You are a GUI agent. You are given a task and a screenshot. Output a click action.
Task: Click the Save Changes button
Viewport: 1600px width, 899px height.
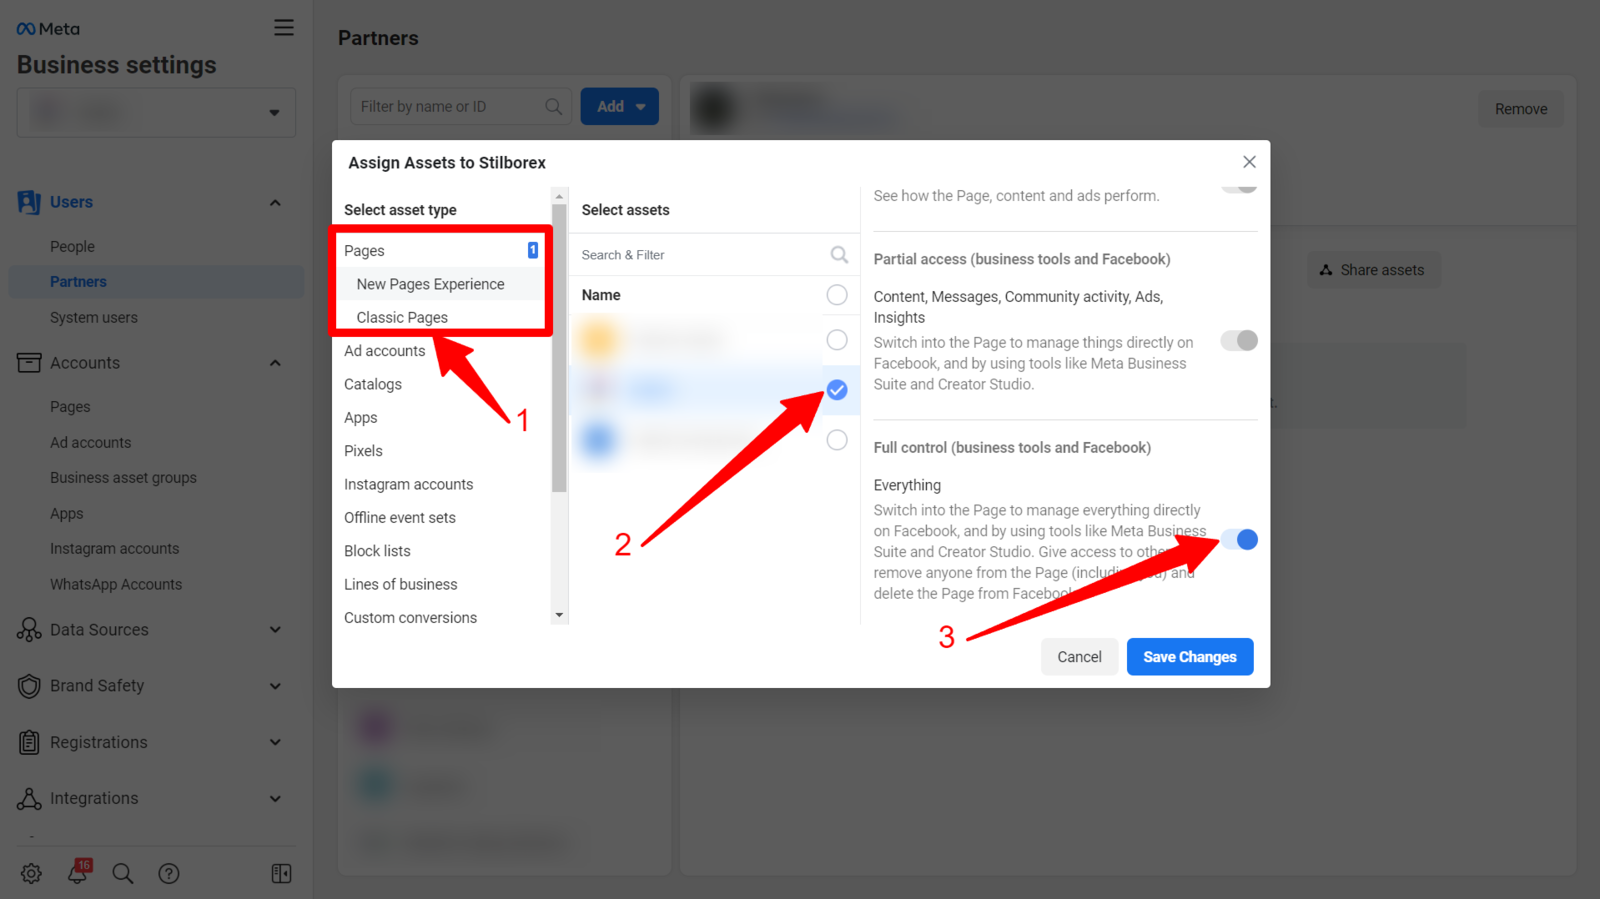pos(1189,657)
